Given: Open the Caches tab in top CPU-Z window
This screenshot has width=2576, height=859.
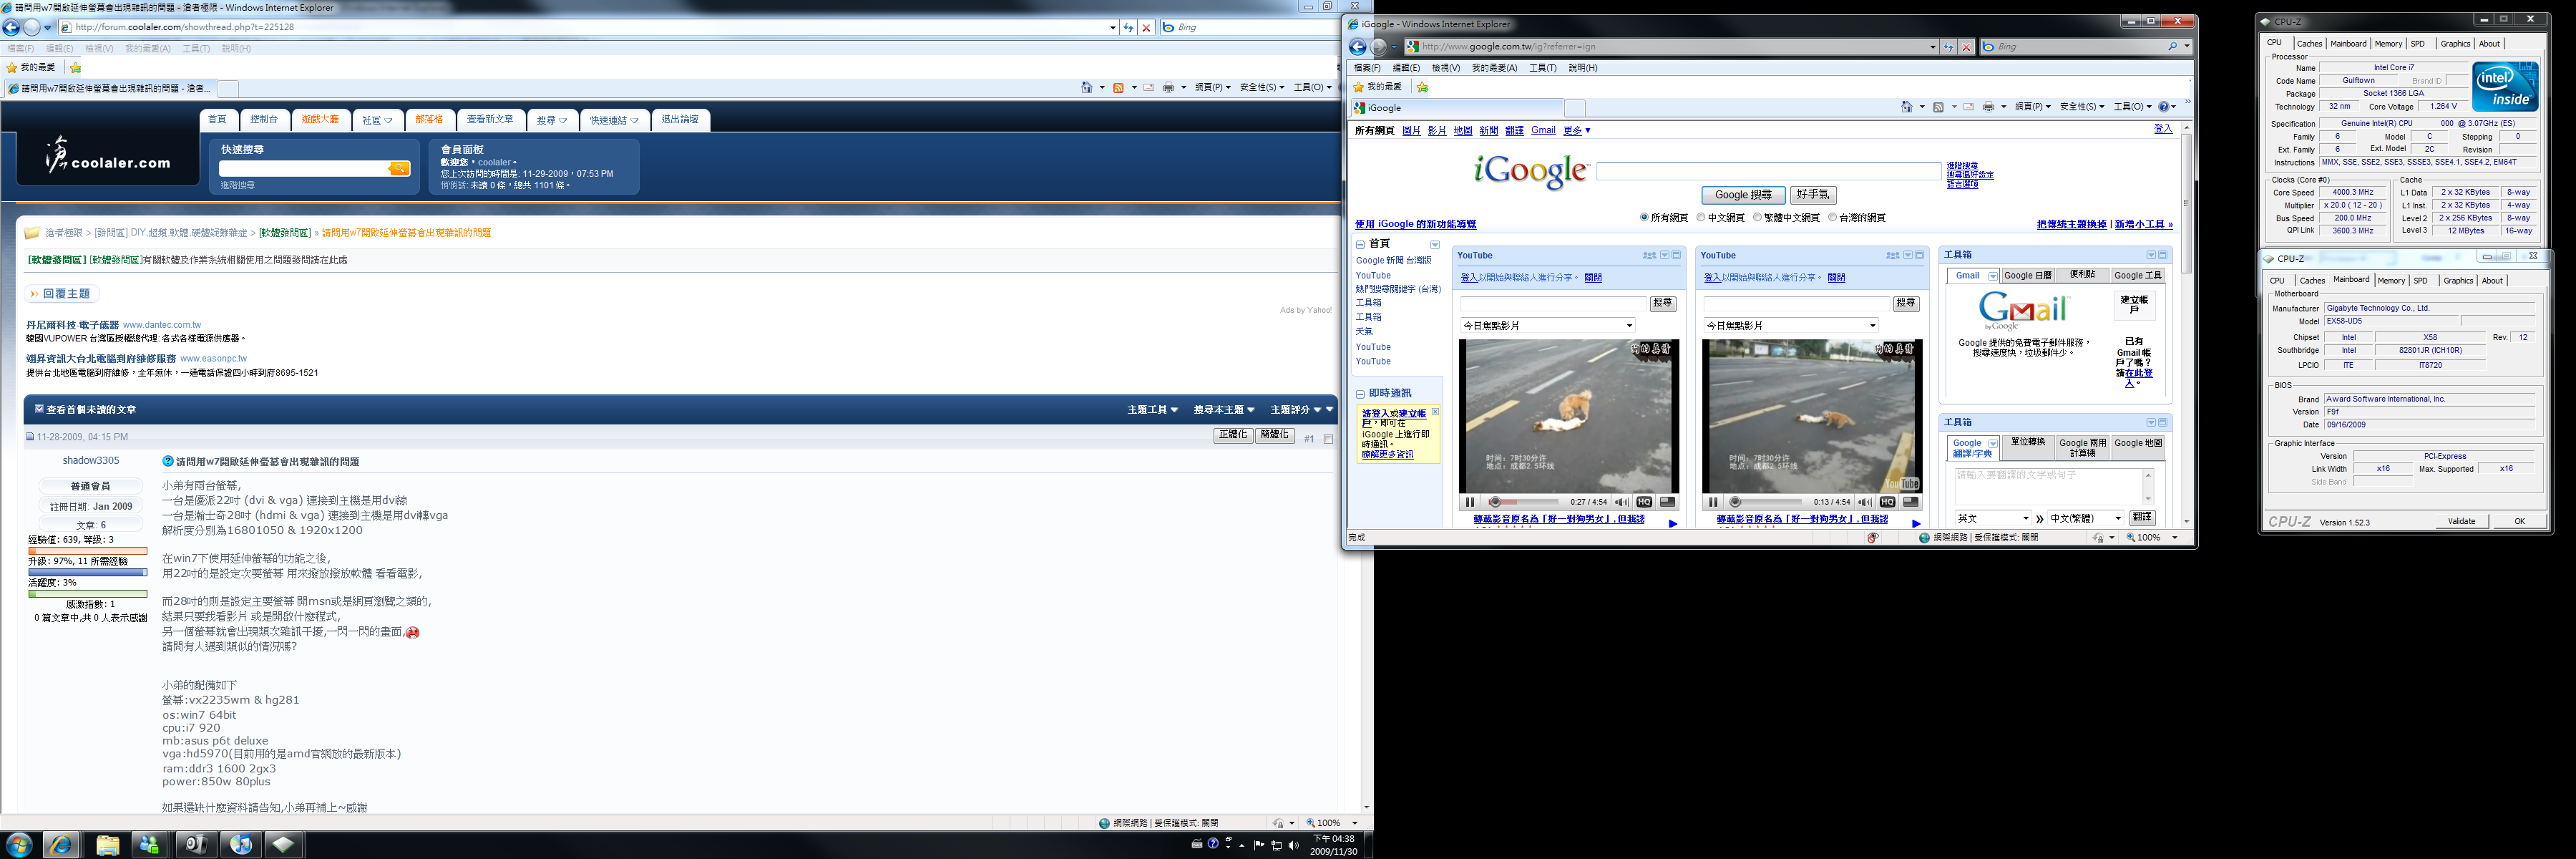Looking at the screenshot, I should (2309, 44).
